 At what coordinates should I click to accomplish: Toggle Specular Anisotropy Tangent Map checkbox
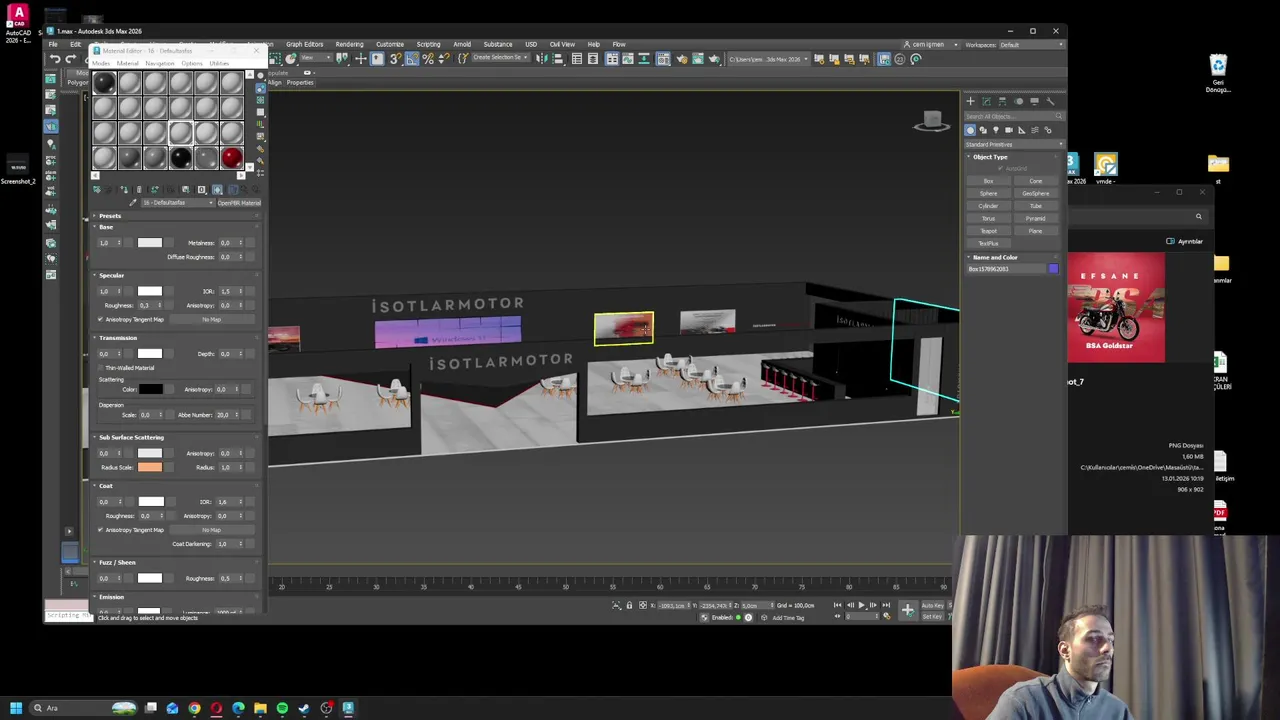100,319
